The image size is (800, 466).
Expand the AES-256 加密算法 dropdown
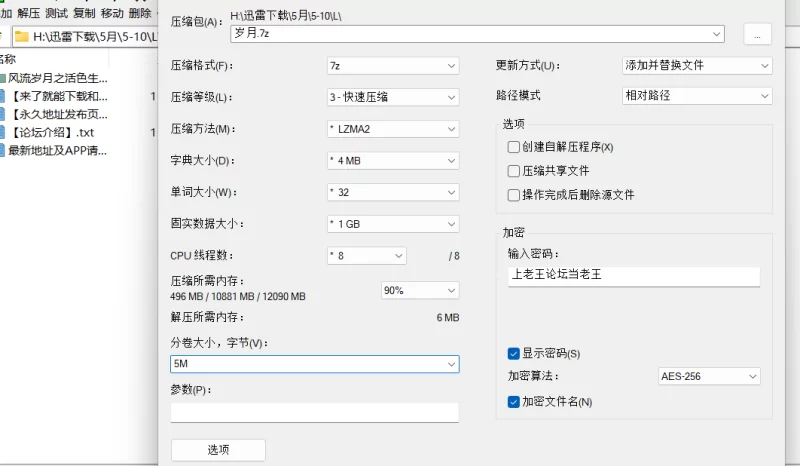pyautogui.click(x=709, y=377)
